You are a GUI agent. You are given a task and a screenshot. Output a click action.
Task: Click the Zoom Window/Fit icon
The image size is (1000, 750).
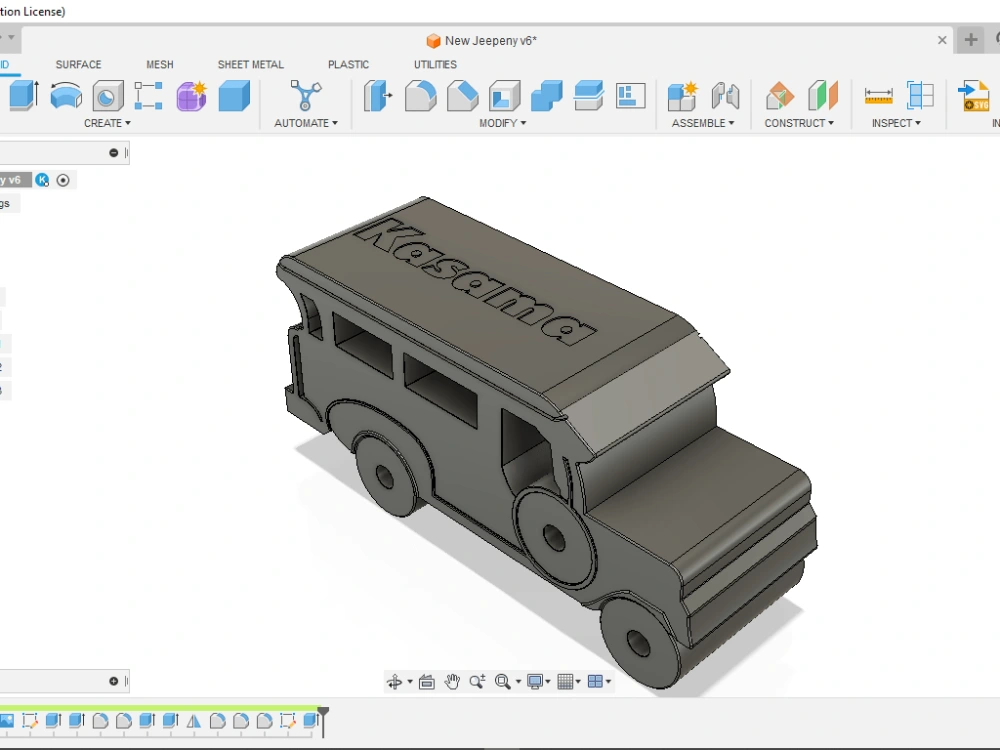(503, 682)
